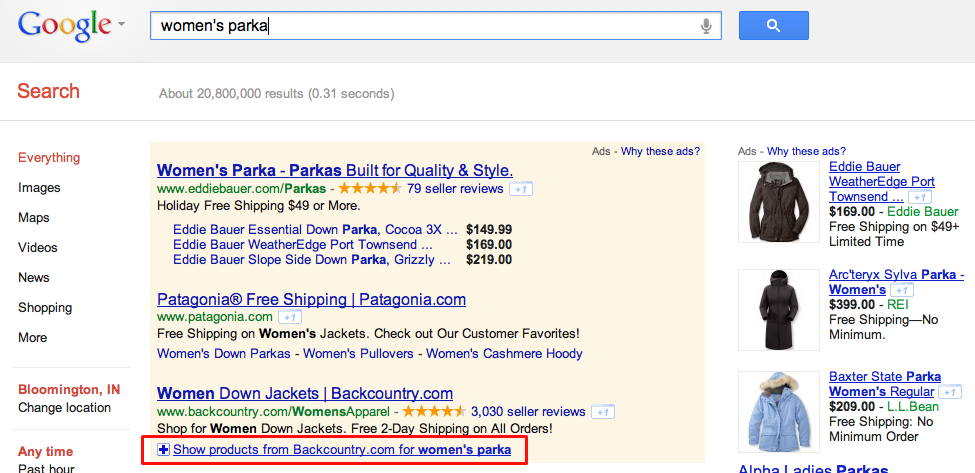
Task: Open Arc'teryx Sylva Parka - Women's title
Action: point(896,282)
